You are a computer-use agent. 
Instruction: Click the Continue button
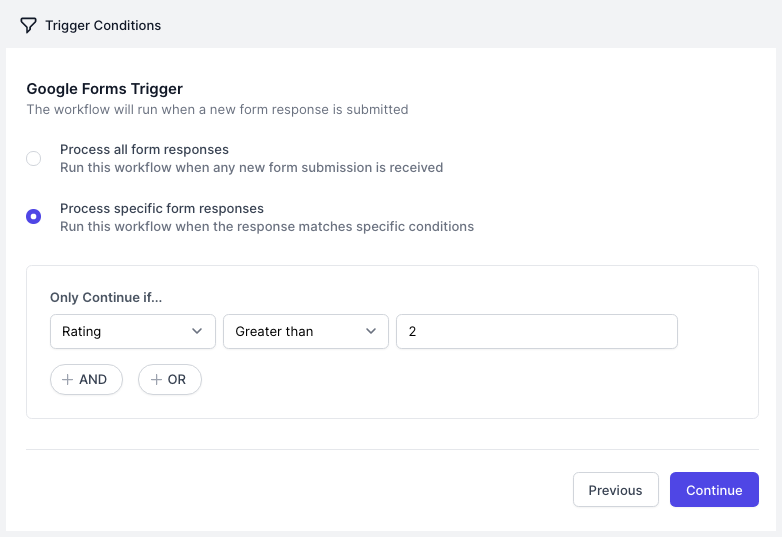pos(714,490)
